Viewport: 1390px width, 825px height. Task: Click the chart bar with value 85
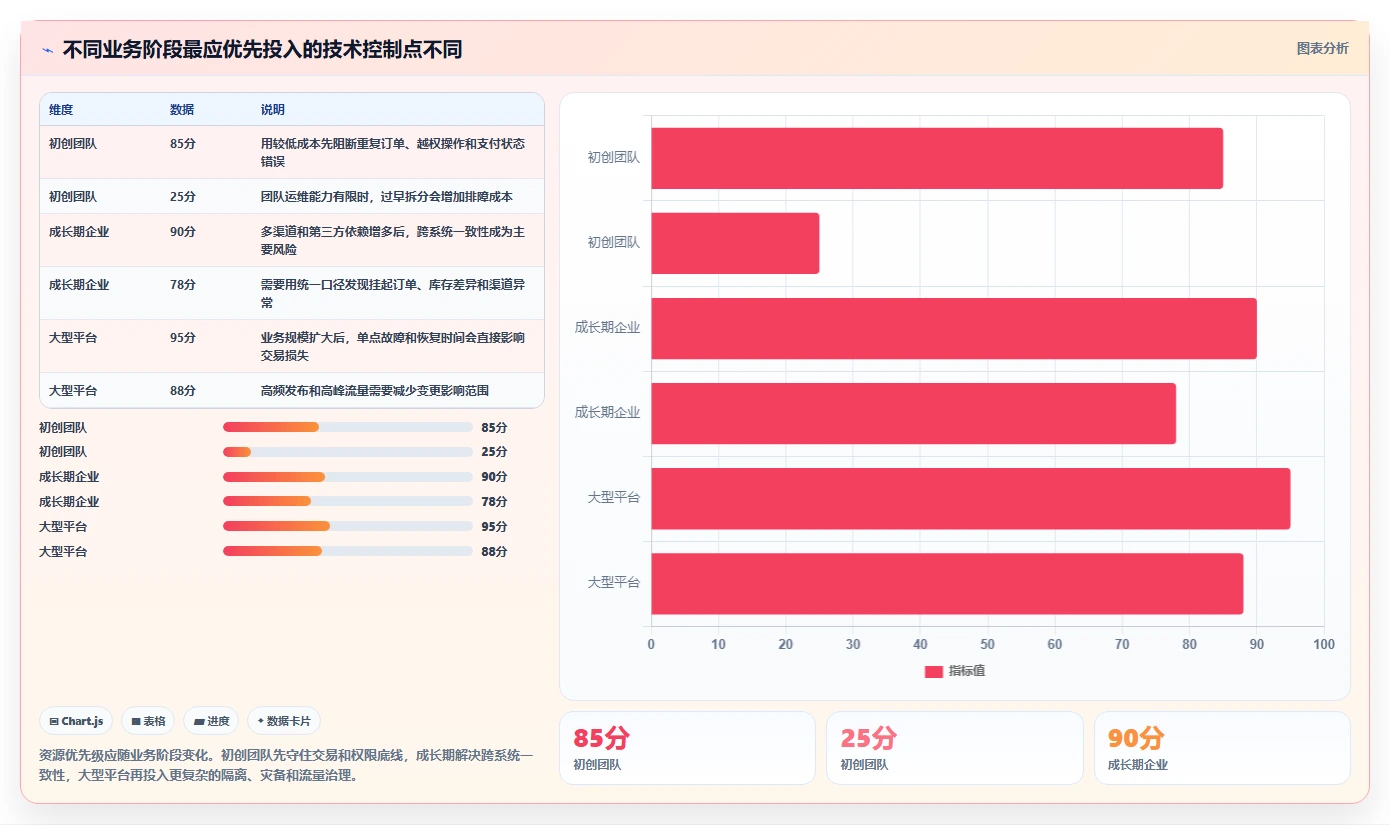pos(937,158)
